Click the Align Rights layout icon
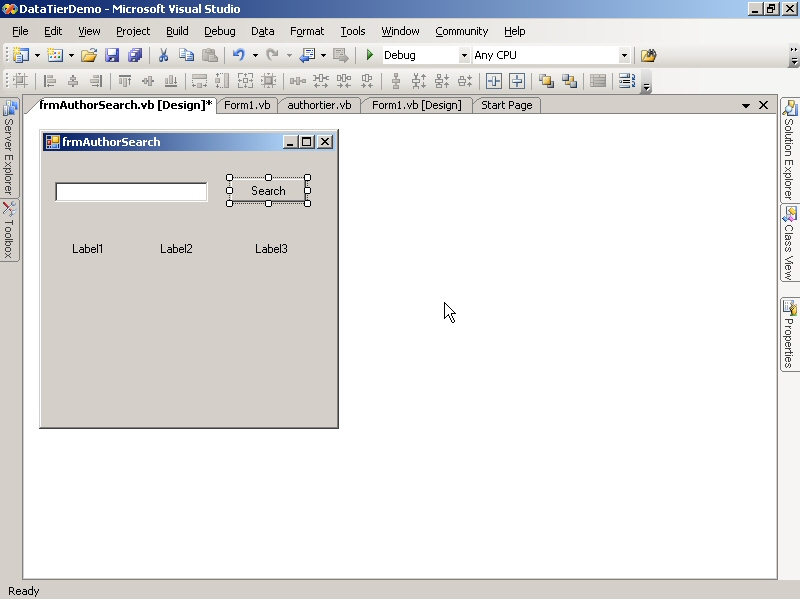 pos(96,81)
